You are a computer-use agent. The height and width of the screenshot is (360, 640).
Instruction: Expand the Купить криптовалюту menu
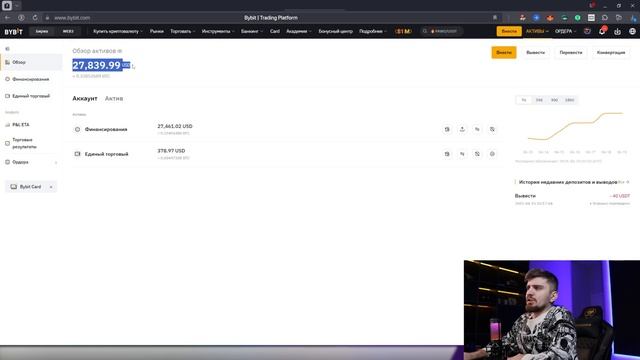[118, 31]
